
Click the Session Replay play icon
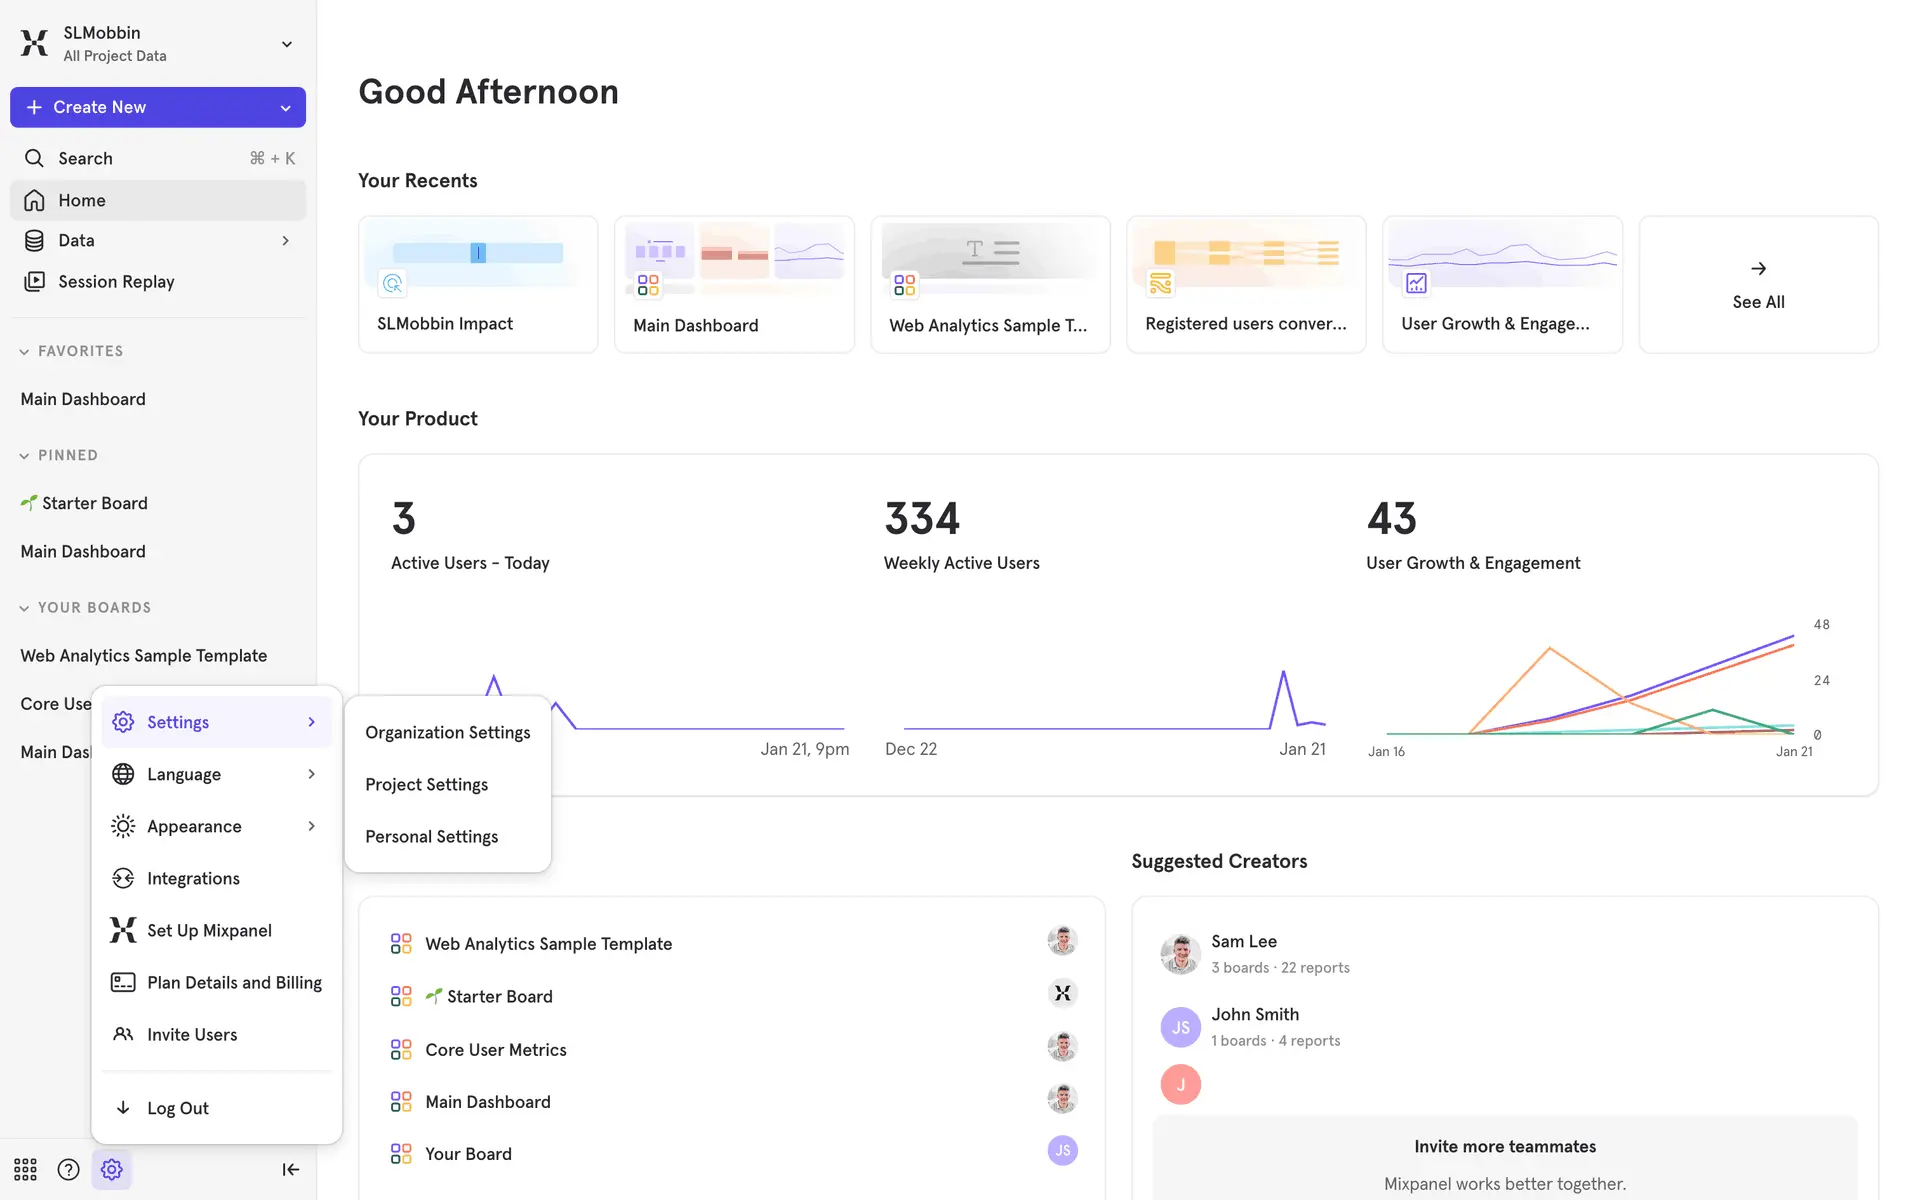[x=34, y=282]
